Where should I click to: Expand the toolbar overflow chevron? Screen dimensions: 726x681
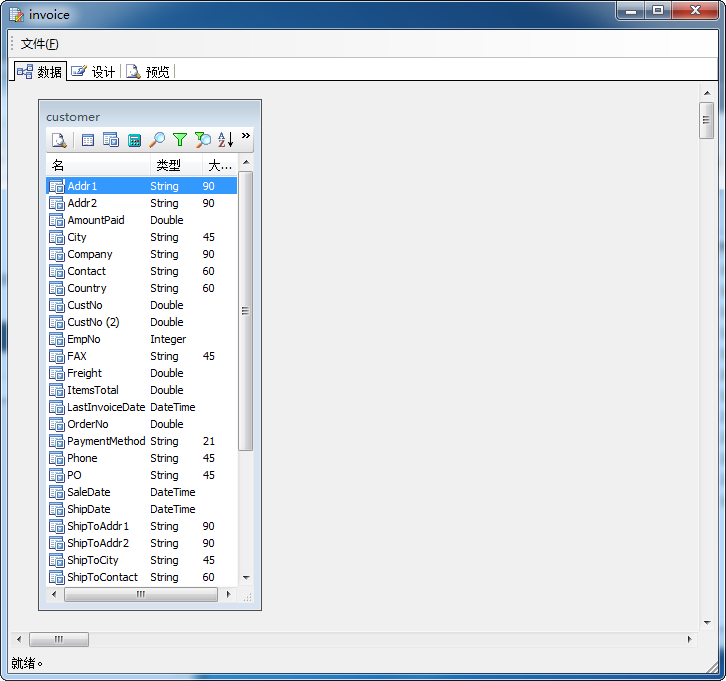click(x=246, y=135)
